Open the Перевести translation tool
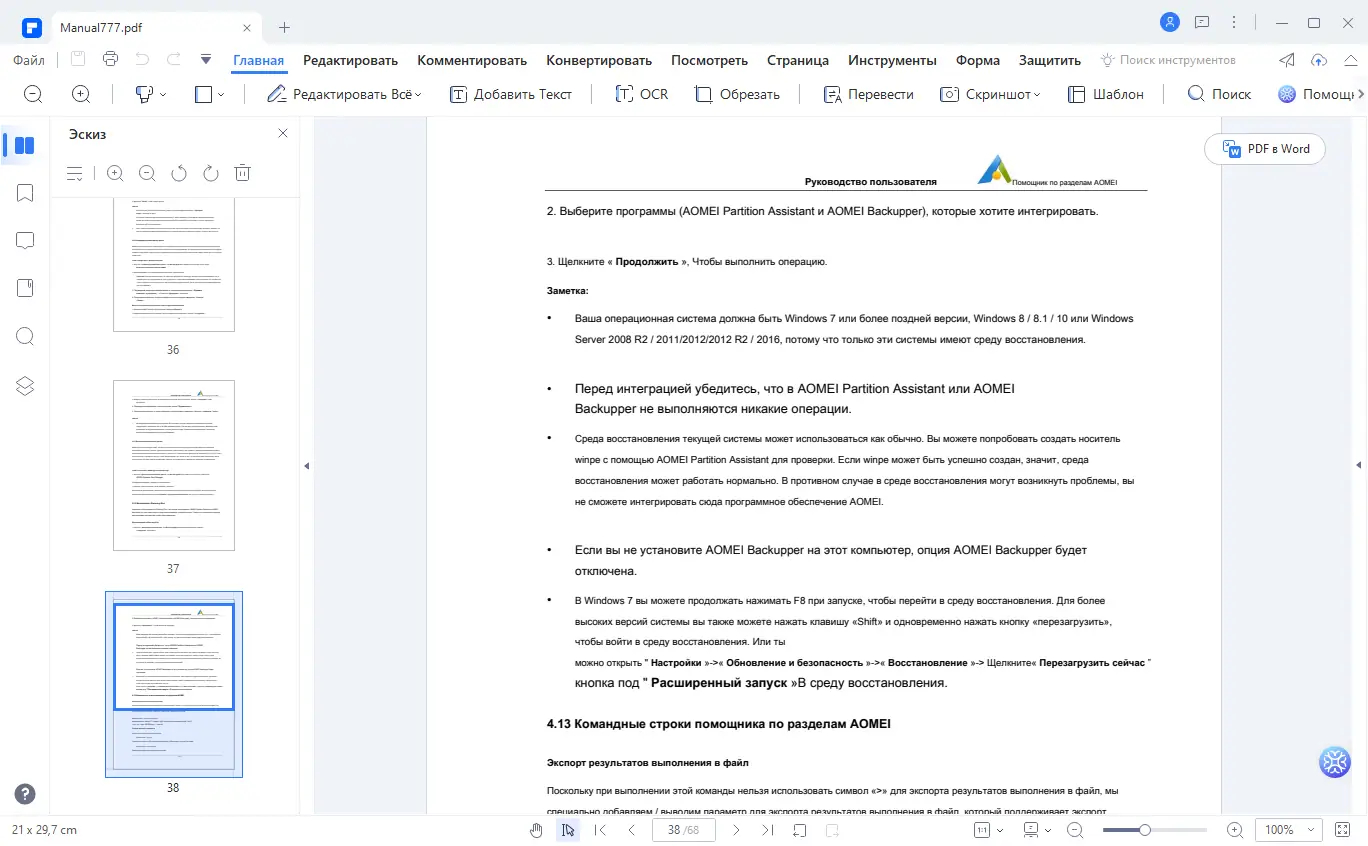 (x=868, y=93)
